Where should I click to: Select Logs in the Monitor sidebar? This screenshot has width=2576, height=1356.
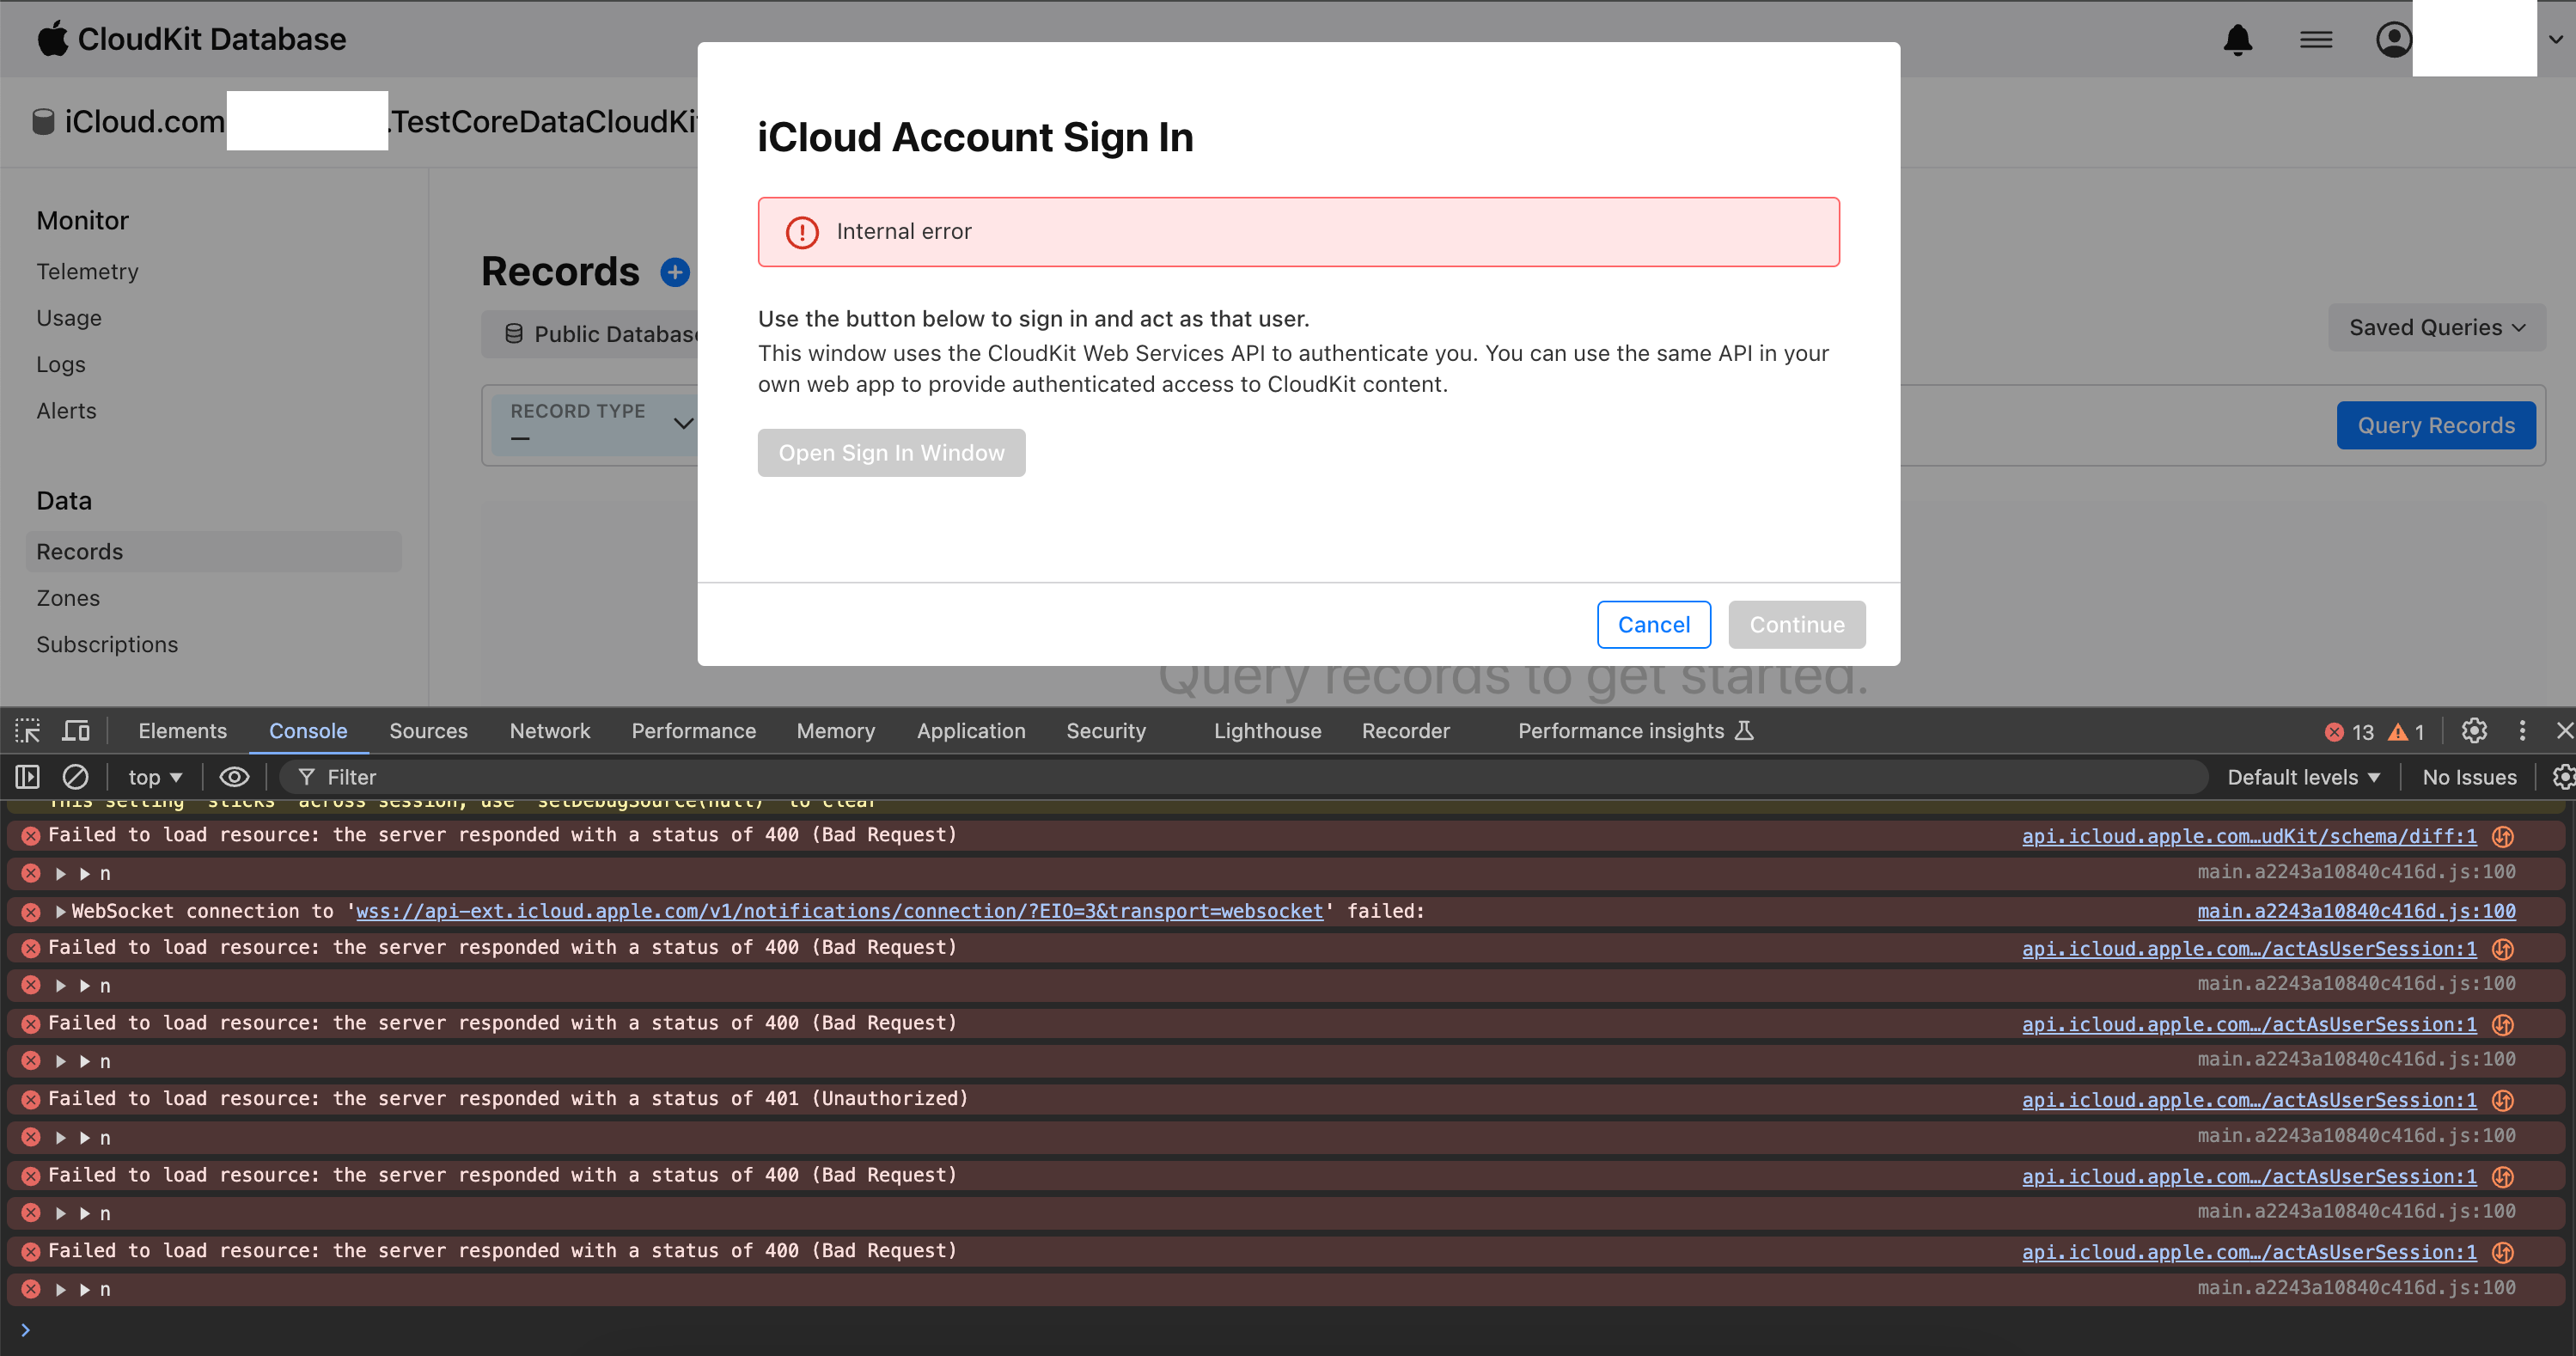tap(61, 364)
